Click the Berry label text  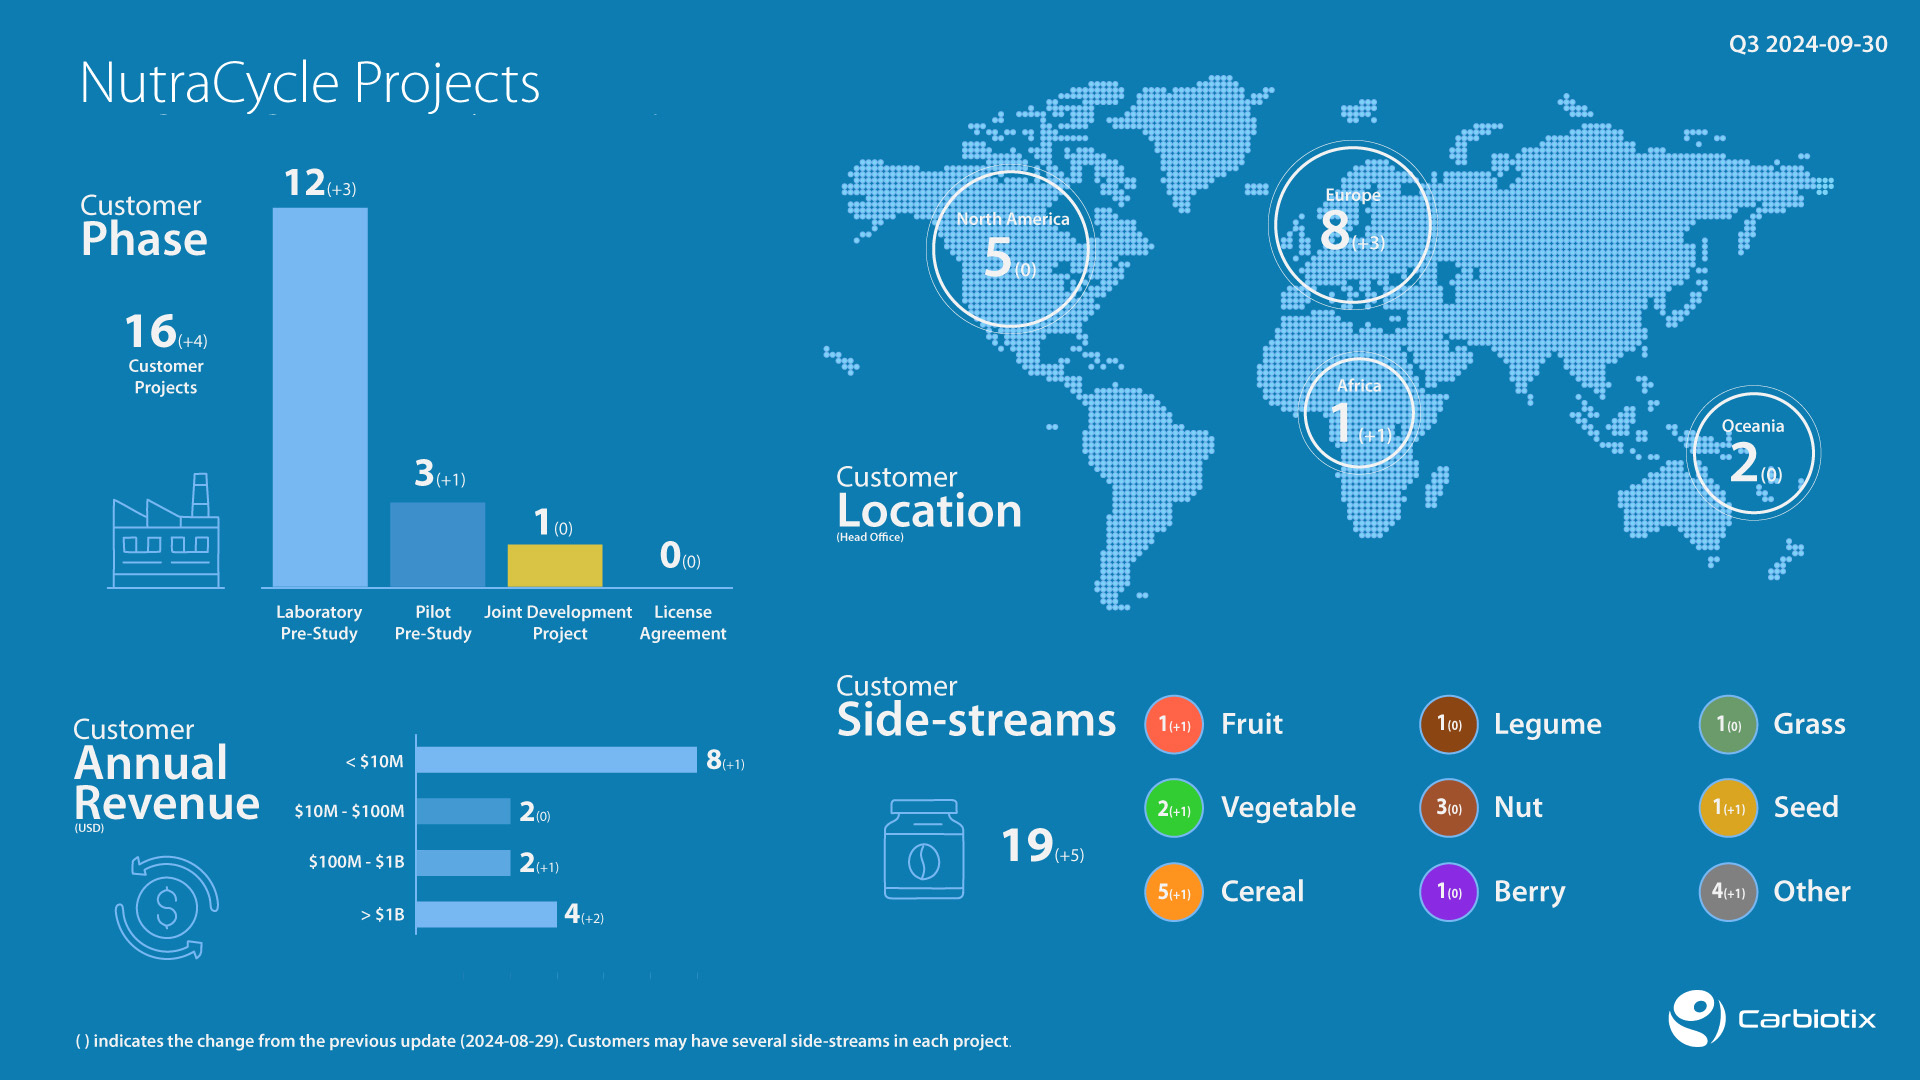(1530, 893)
